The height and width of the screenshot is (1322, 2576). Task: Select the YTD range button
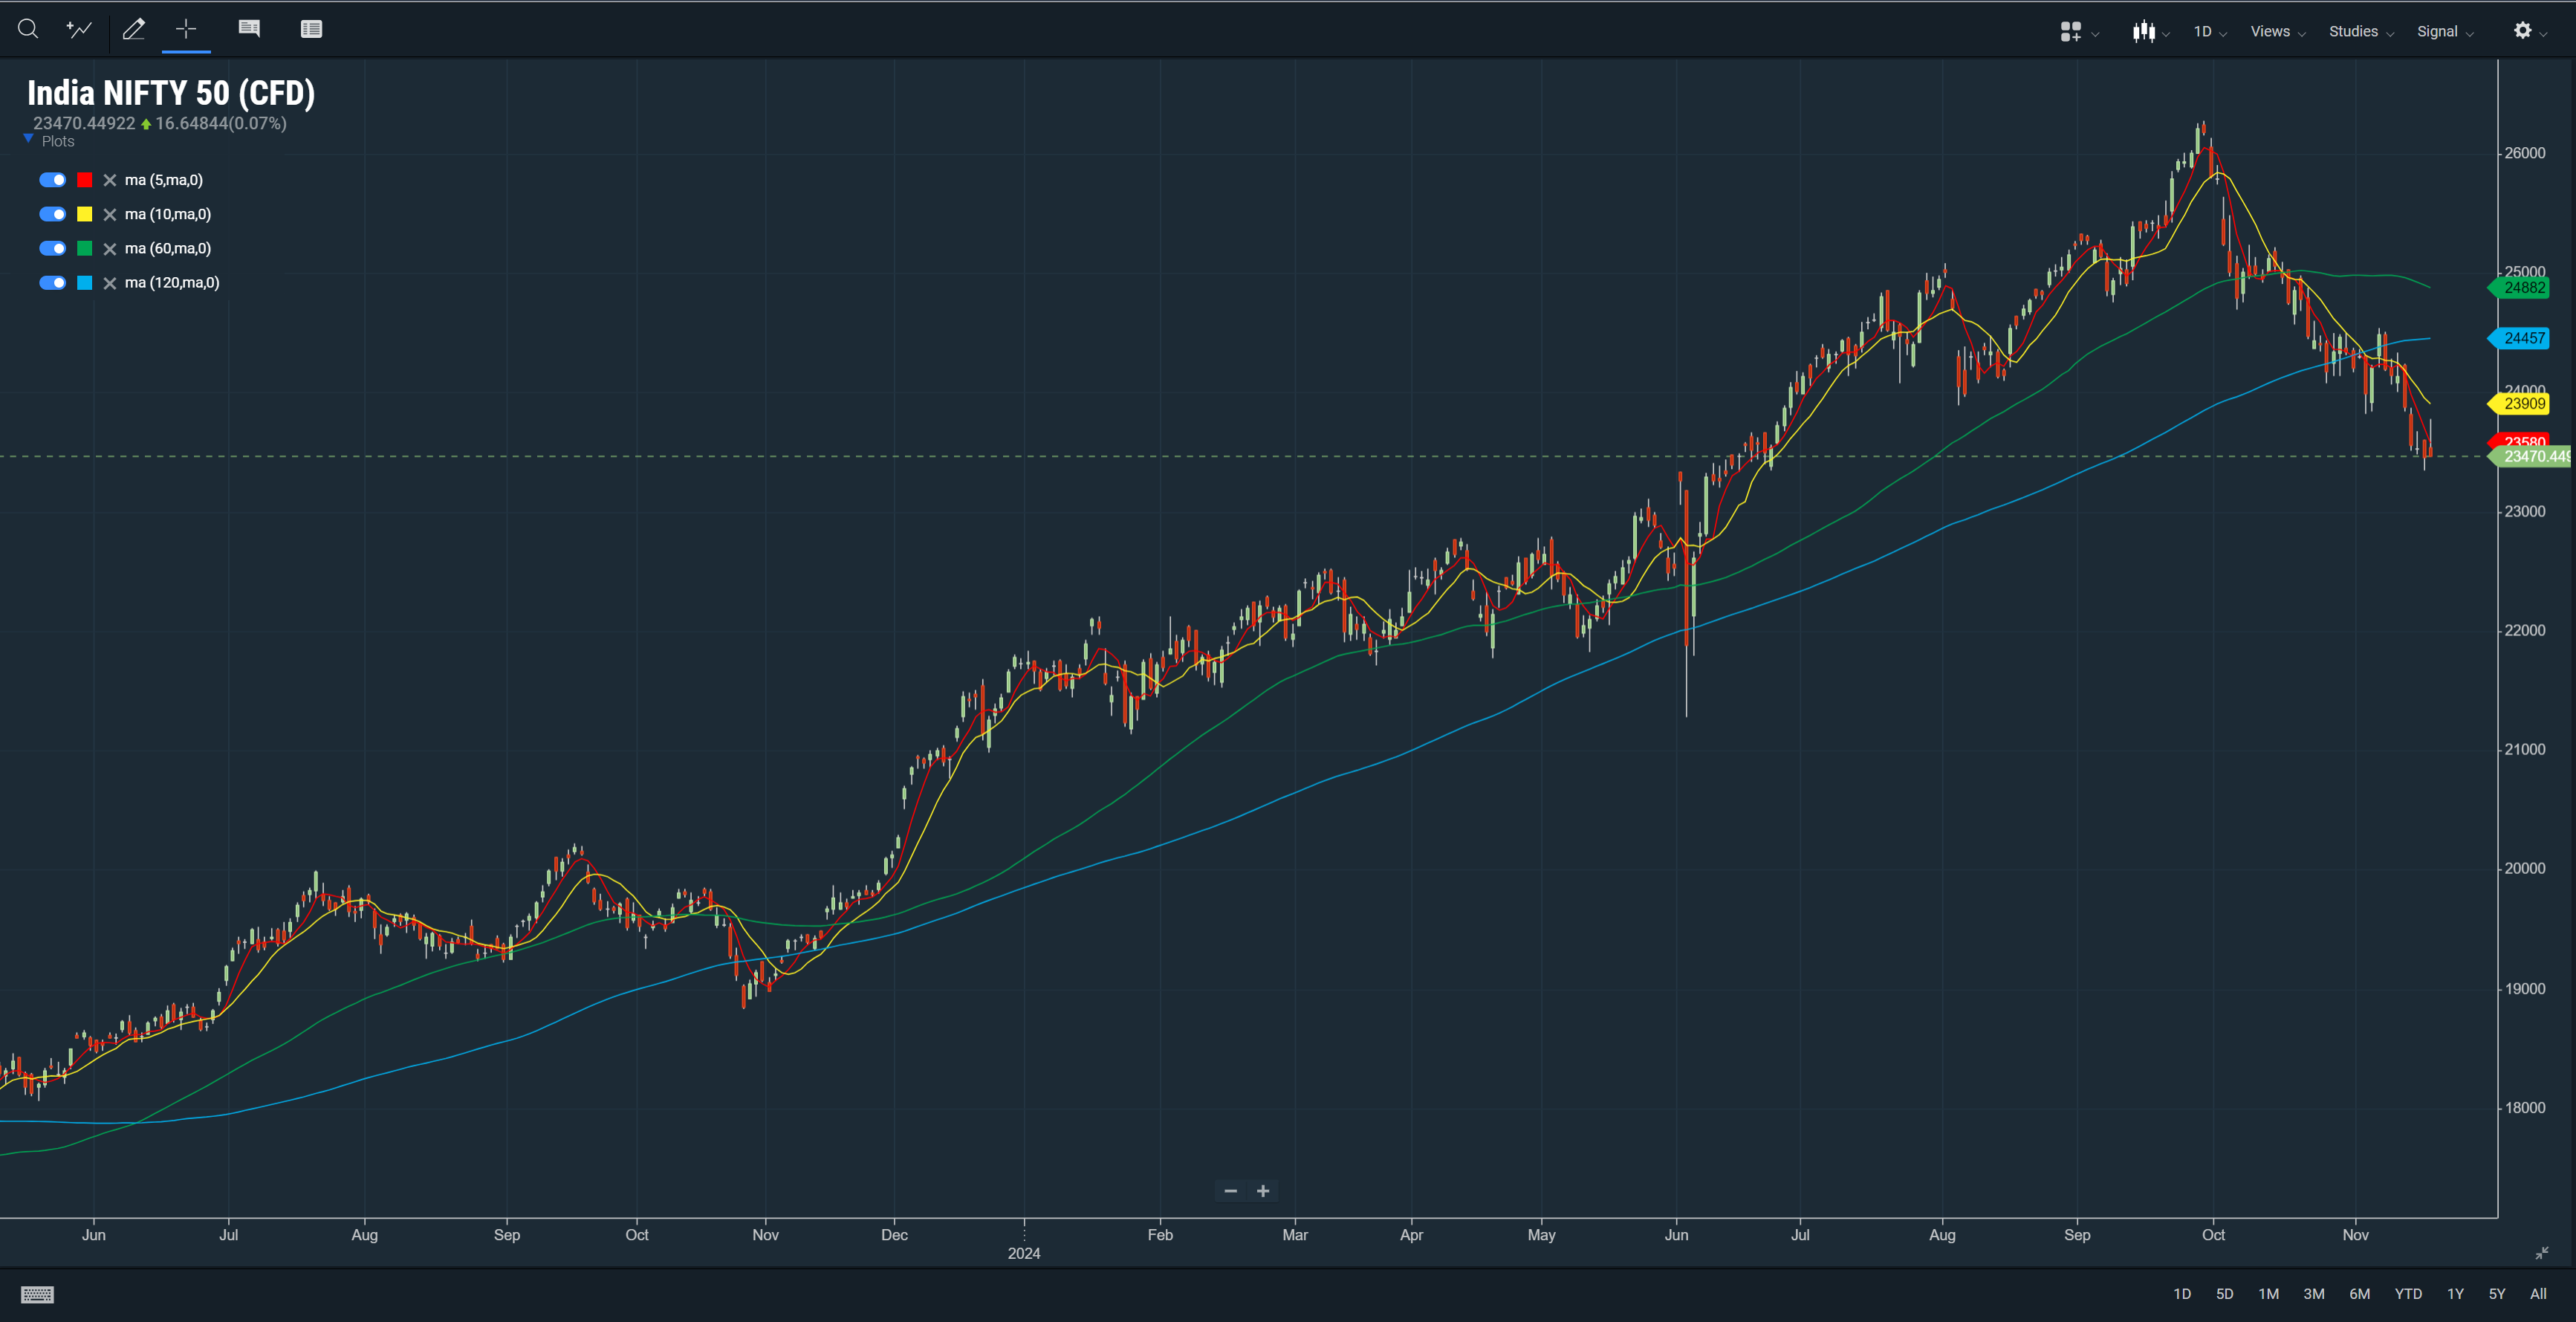point(2407,1294)
